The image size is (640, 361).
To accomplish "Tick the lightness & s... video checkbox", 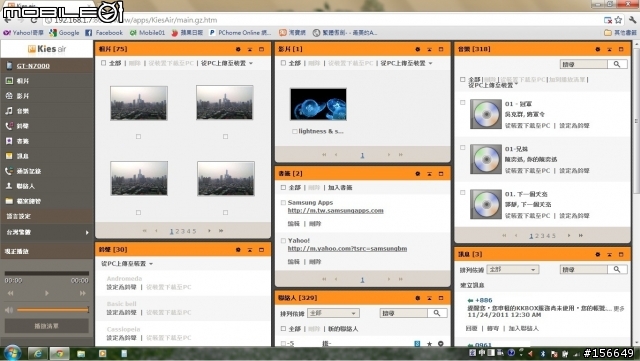I will click(x=295, y=131).
